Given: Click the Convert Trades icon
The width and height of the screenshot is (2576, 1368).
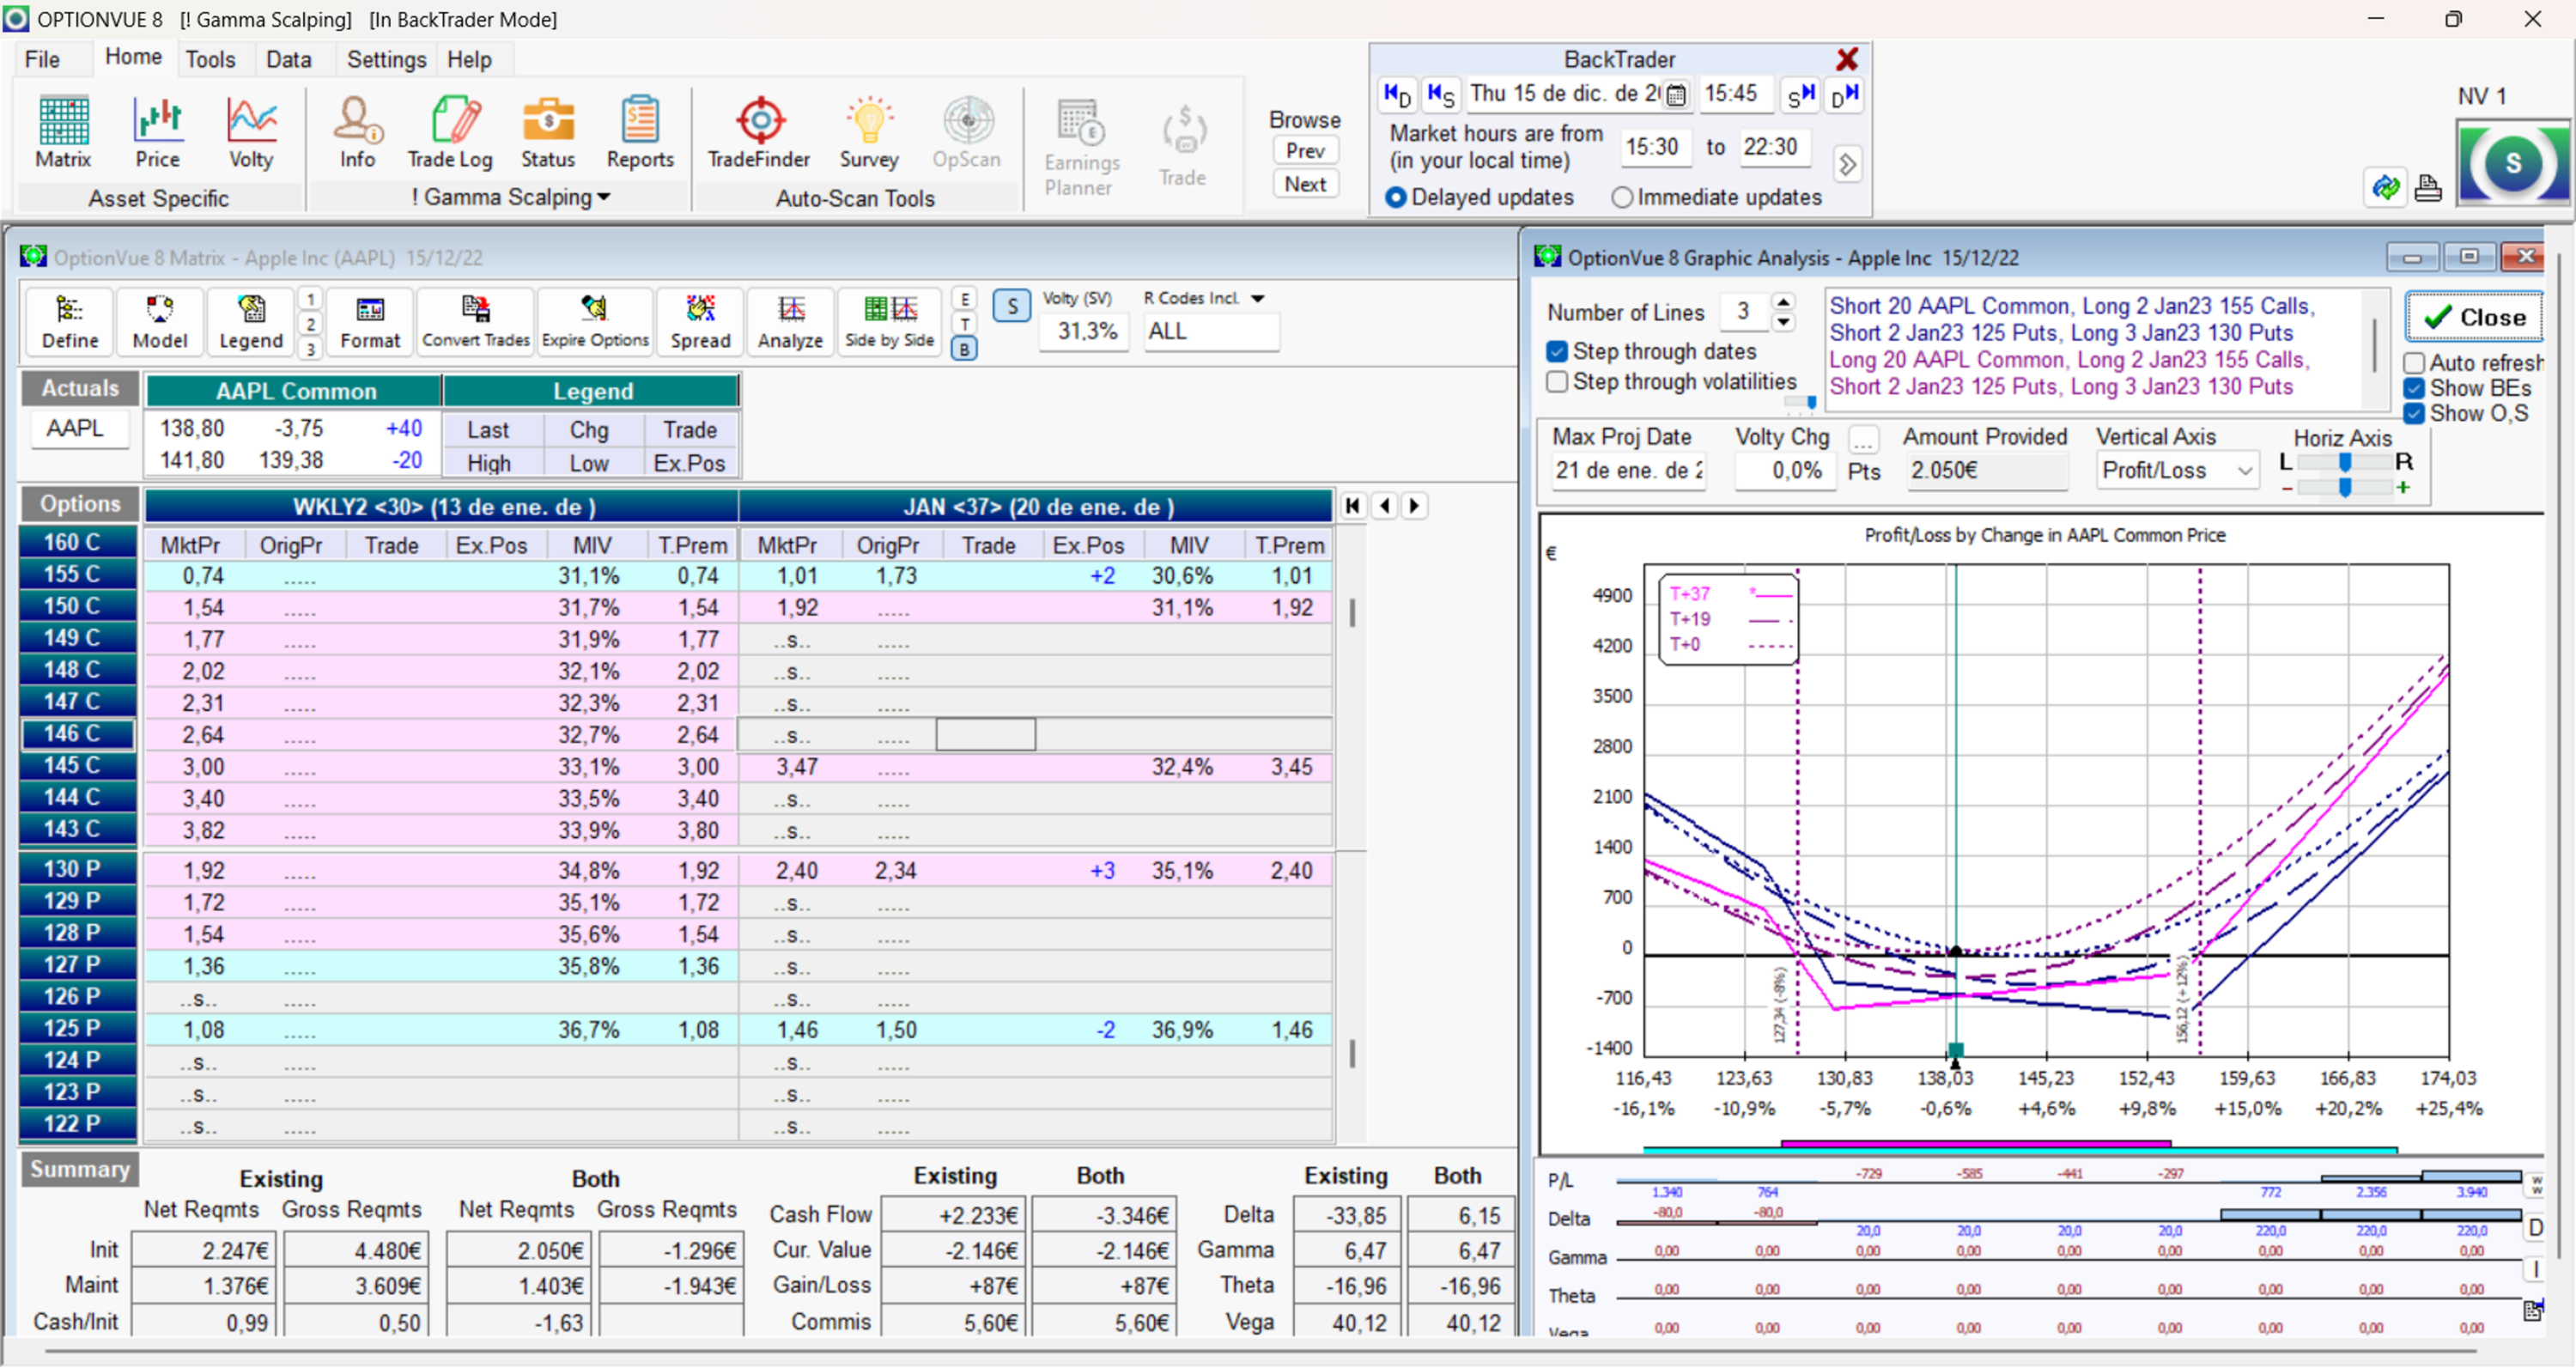Looking at the screenshot, I should coord(476,321).
